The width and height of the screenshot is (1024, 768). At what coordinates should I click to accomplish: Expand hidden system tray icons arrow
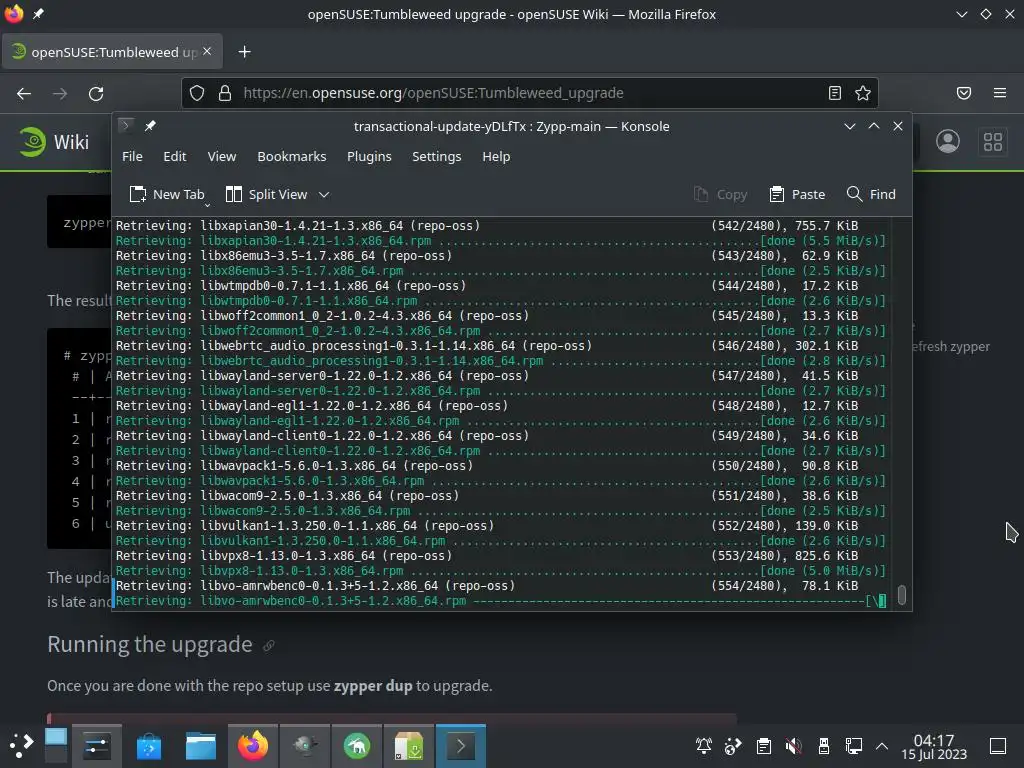pos(882,746)
